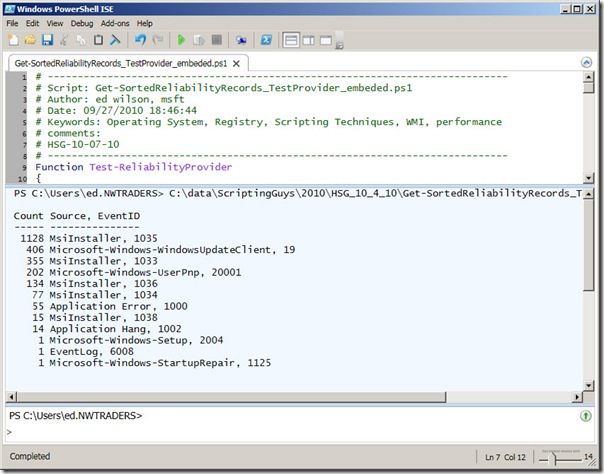Click the 'Count' column header in output
Screen dimensions: 604x474
tap(29, 216)
